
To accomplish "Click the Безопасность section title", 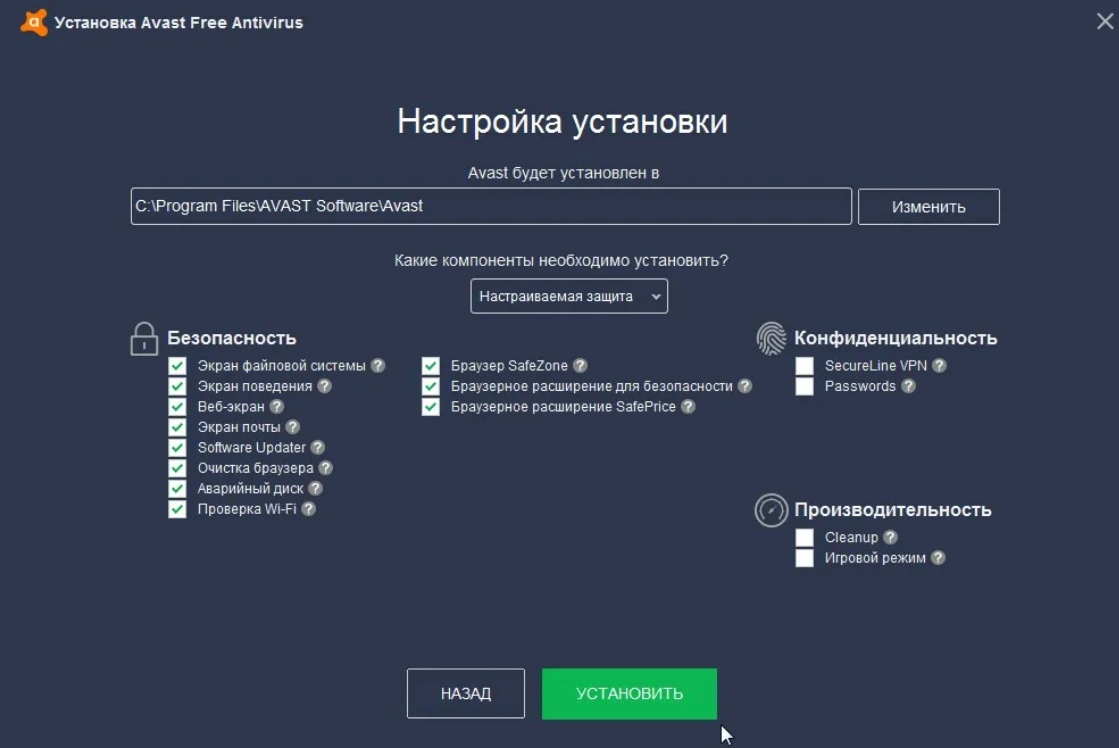I will [232, 338].
